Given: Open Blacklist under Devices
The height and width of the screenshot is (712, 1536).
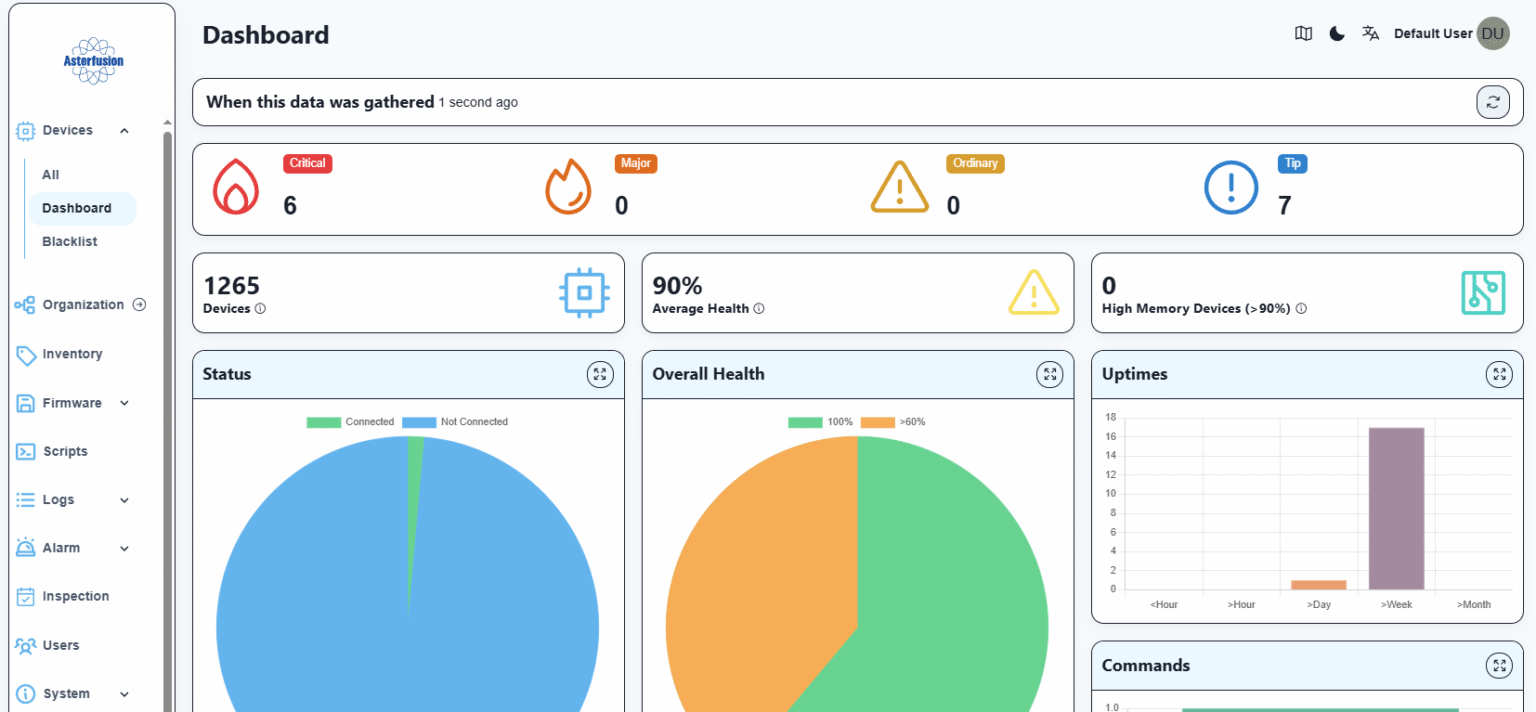Looking at the screenshot, I should [70, 242].
